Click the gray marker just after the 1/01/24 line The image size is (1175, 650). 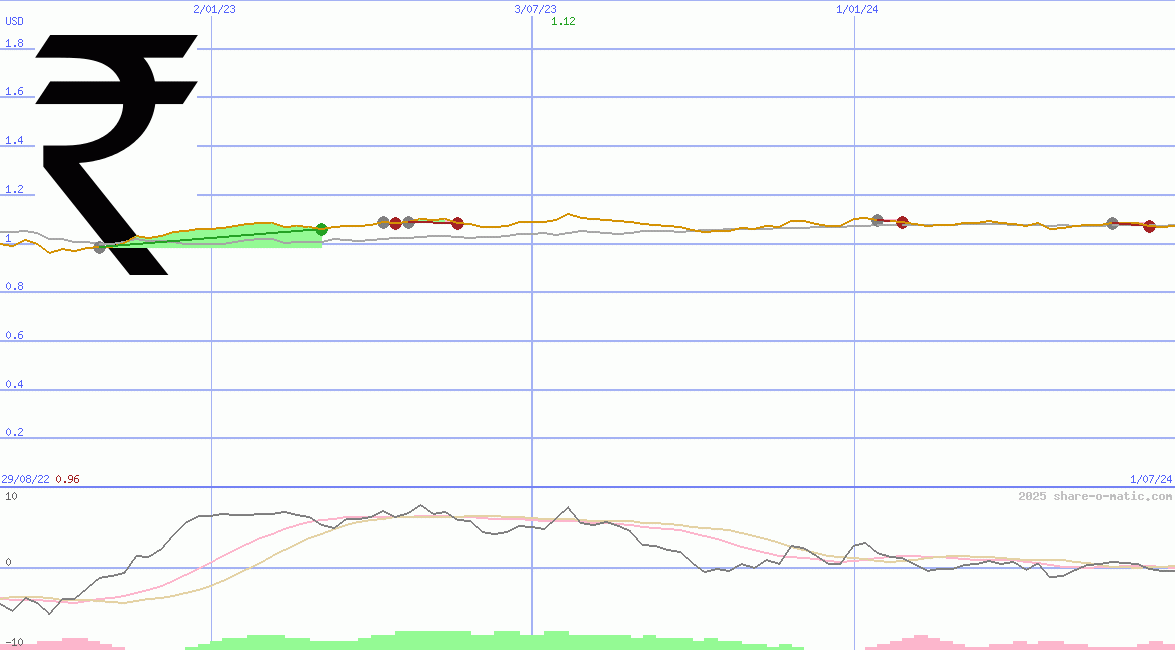(x=878, y=220)
